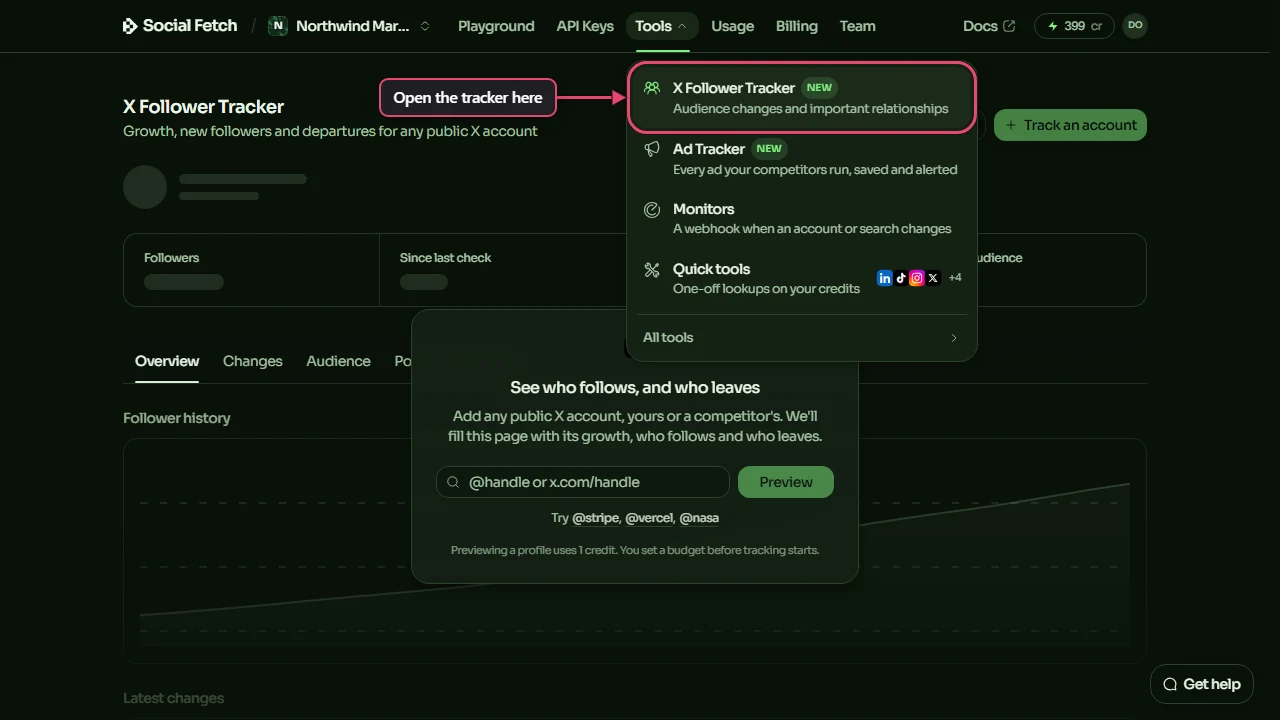
Task: Click the Preview button
Action: (x=786, y=482)
